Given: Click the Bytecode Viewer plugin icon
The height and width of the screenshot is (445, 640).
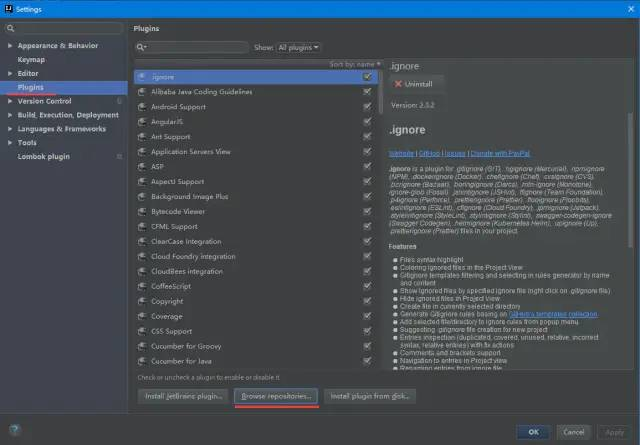Looking at the screenshot, I should pos(142,211).
